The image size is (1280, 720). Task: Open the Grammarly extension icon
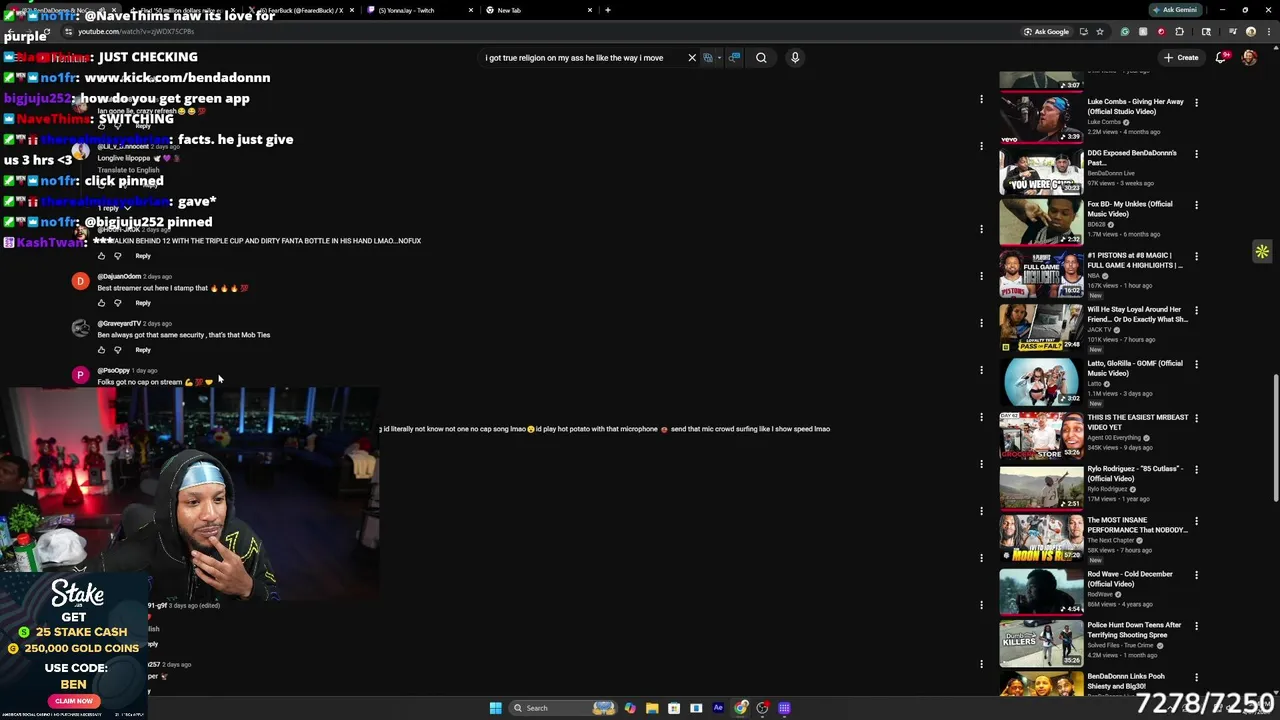pyautogui.click(x=1124, y=32)
